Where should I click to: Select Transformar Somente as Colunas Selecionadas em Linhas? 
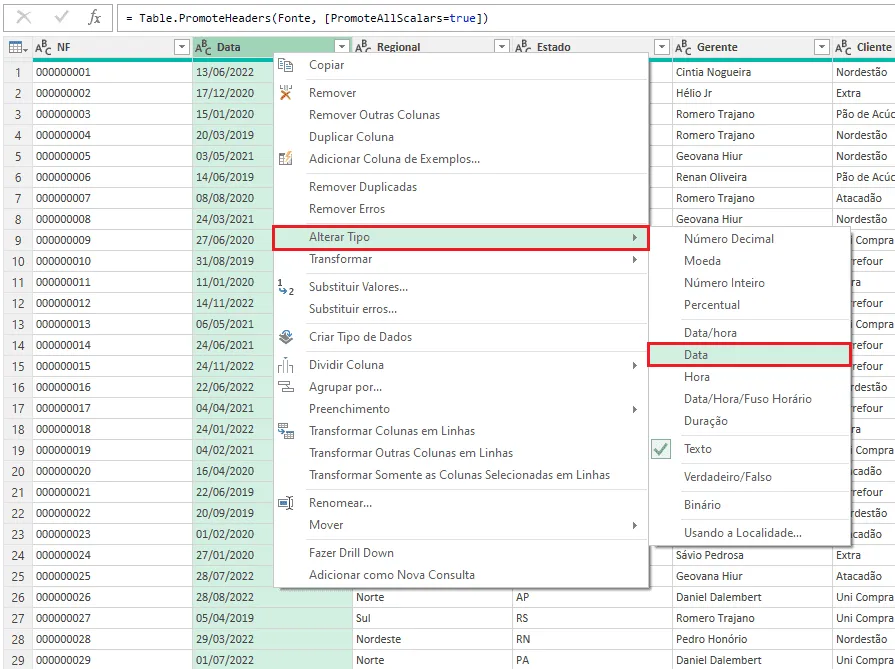pos(459,475)
